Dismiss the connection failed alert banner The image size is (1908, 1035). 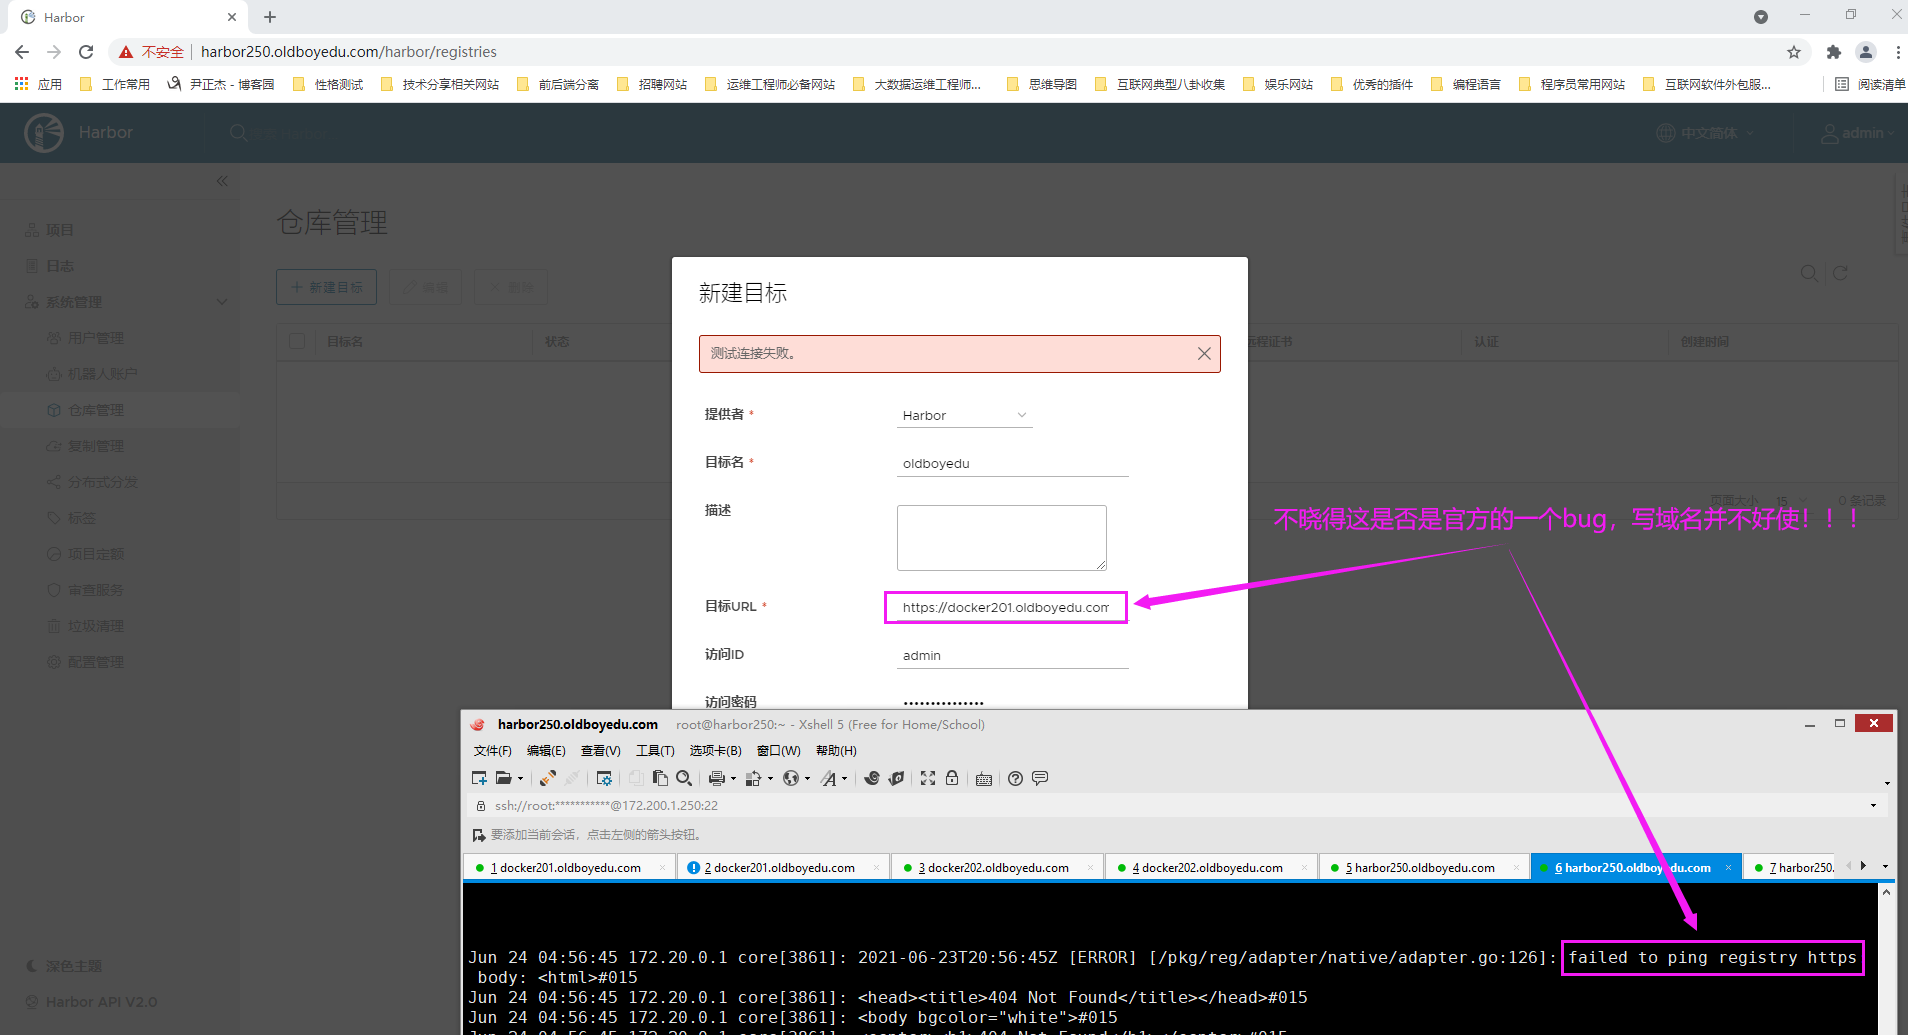pyautogui.click(x=1204, y=354)
